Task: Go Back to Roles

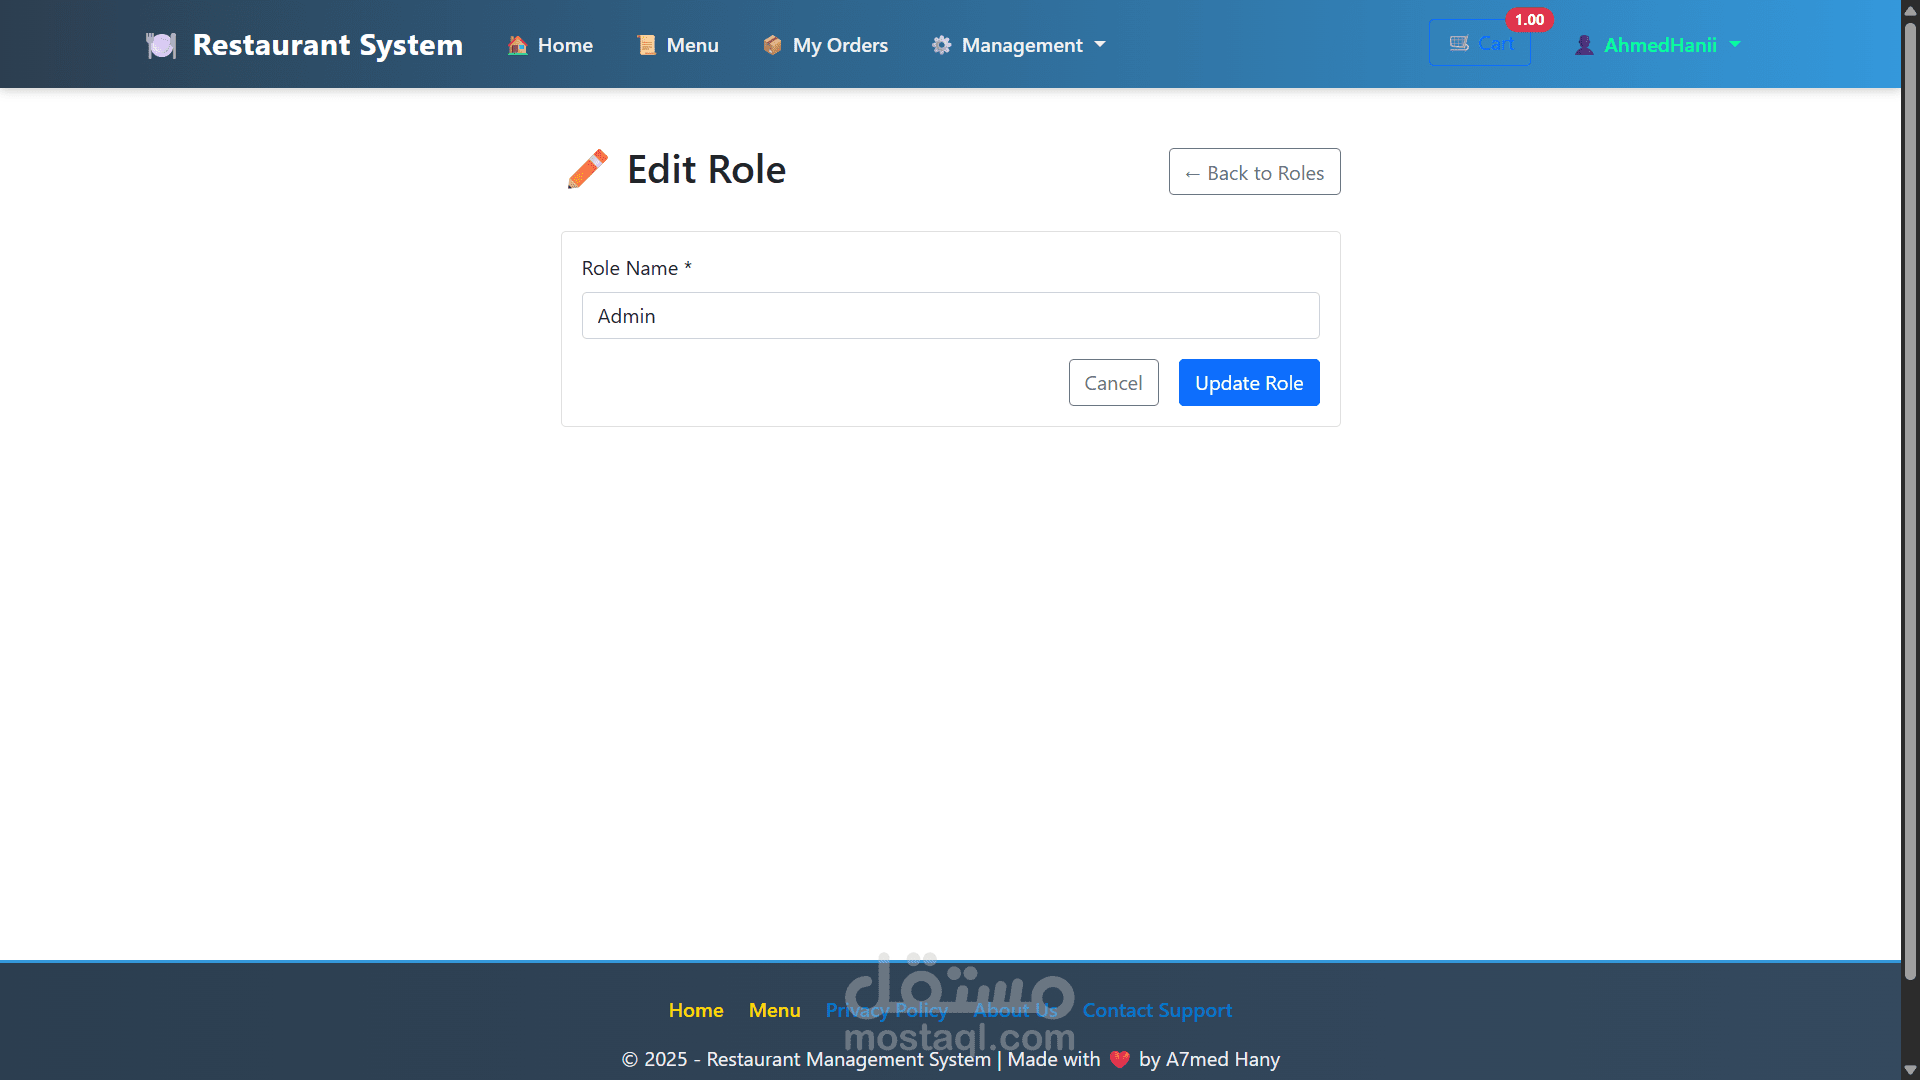Action: click(x=1254, y=173)
